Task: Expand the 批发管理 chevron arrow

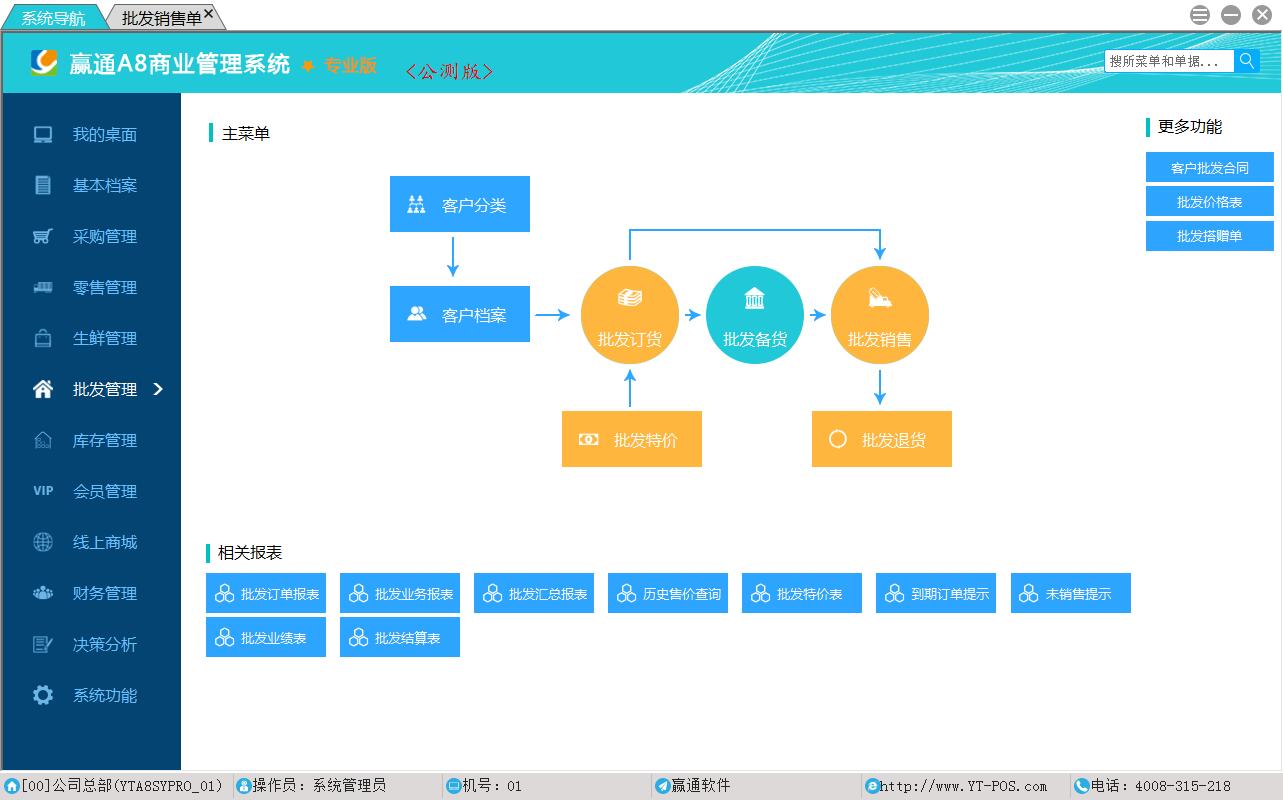Action: [x=158, y=389]
